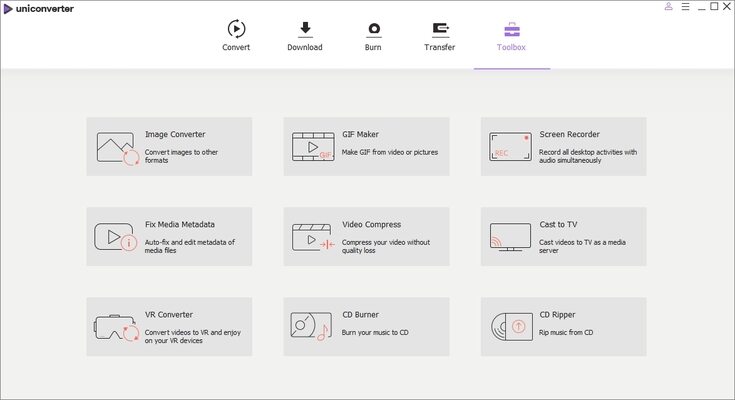735x400 pixels.
Task: Click the uniconverter logo in title bar
Action: tap(38, 8)
